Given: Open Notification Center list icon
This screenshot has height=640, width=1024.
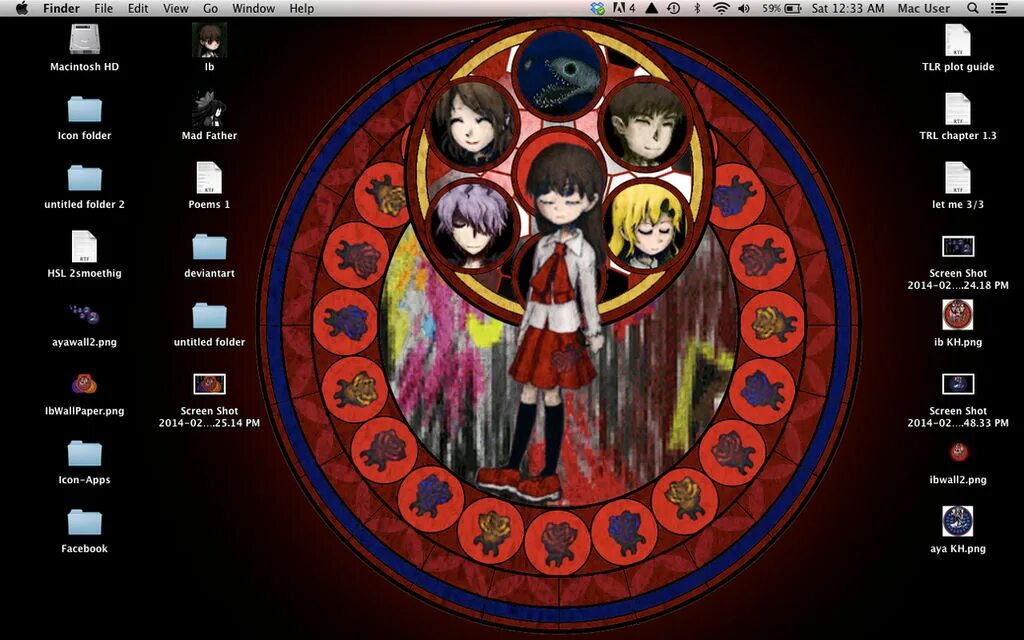Looking at the screenshot, I should pyautogui.click(x=999, y=8).
